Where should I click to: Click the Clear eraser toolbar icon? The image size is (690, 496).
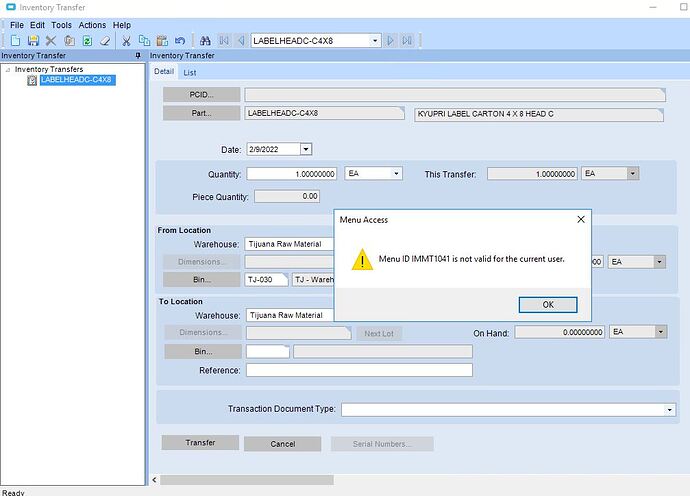tap(105, 41)
